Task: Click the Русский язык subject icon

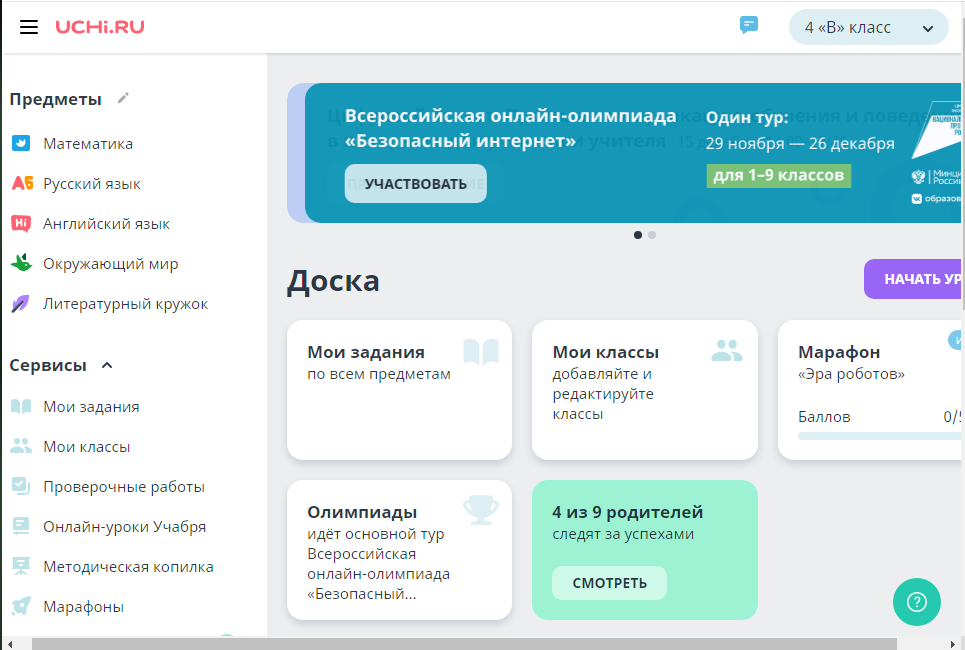Action: [x=23, y=183]
